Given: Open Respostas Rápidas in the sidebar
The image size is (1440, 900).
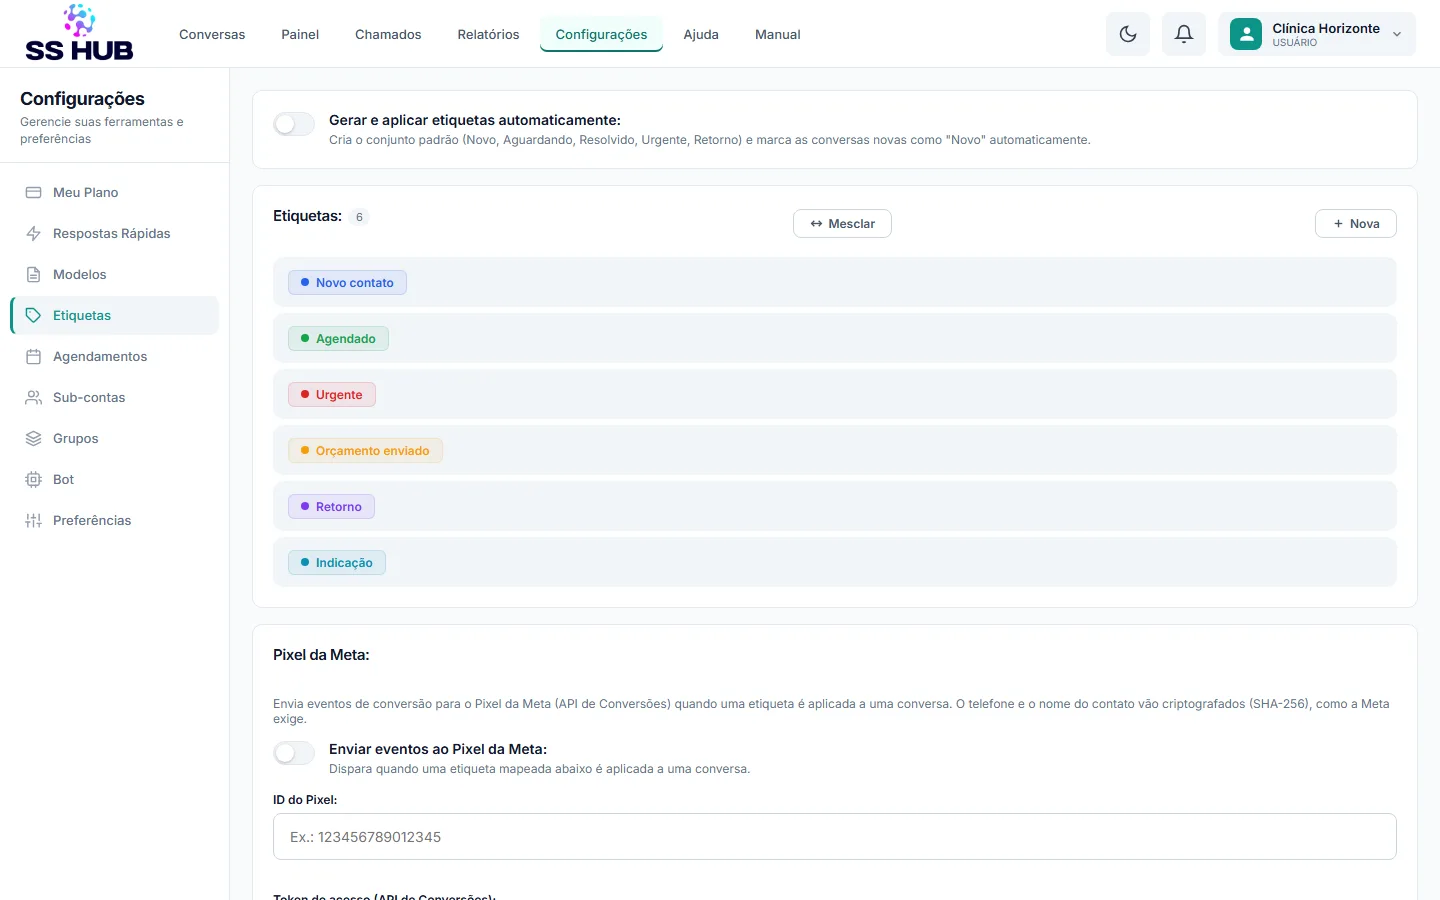Looking at the screenshot, I should [x=114, y=233].
